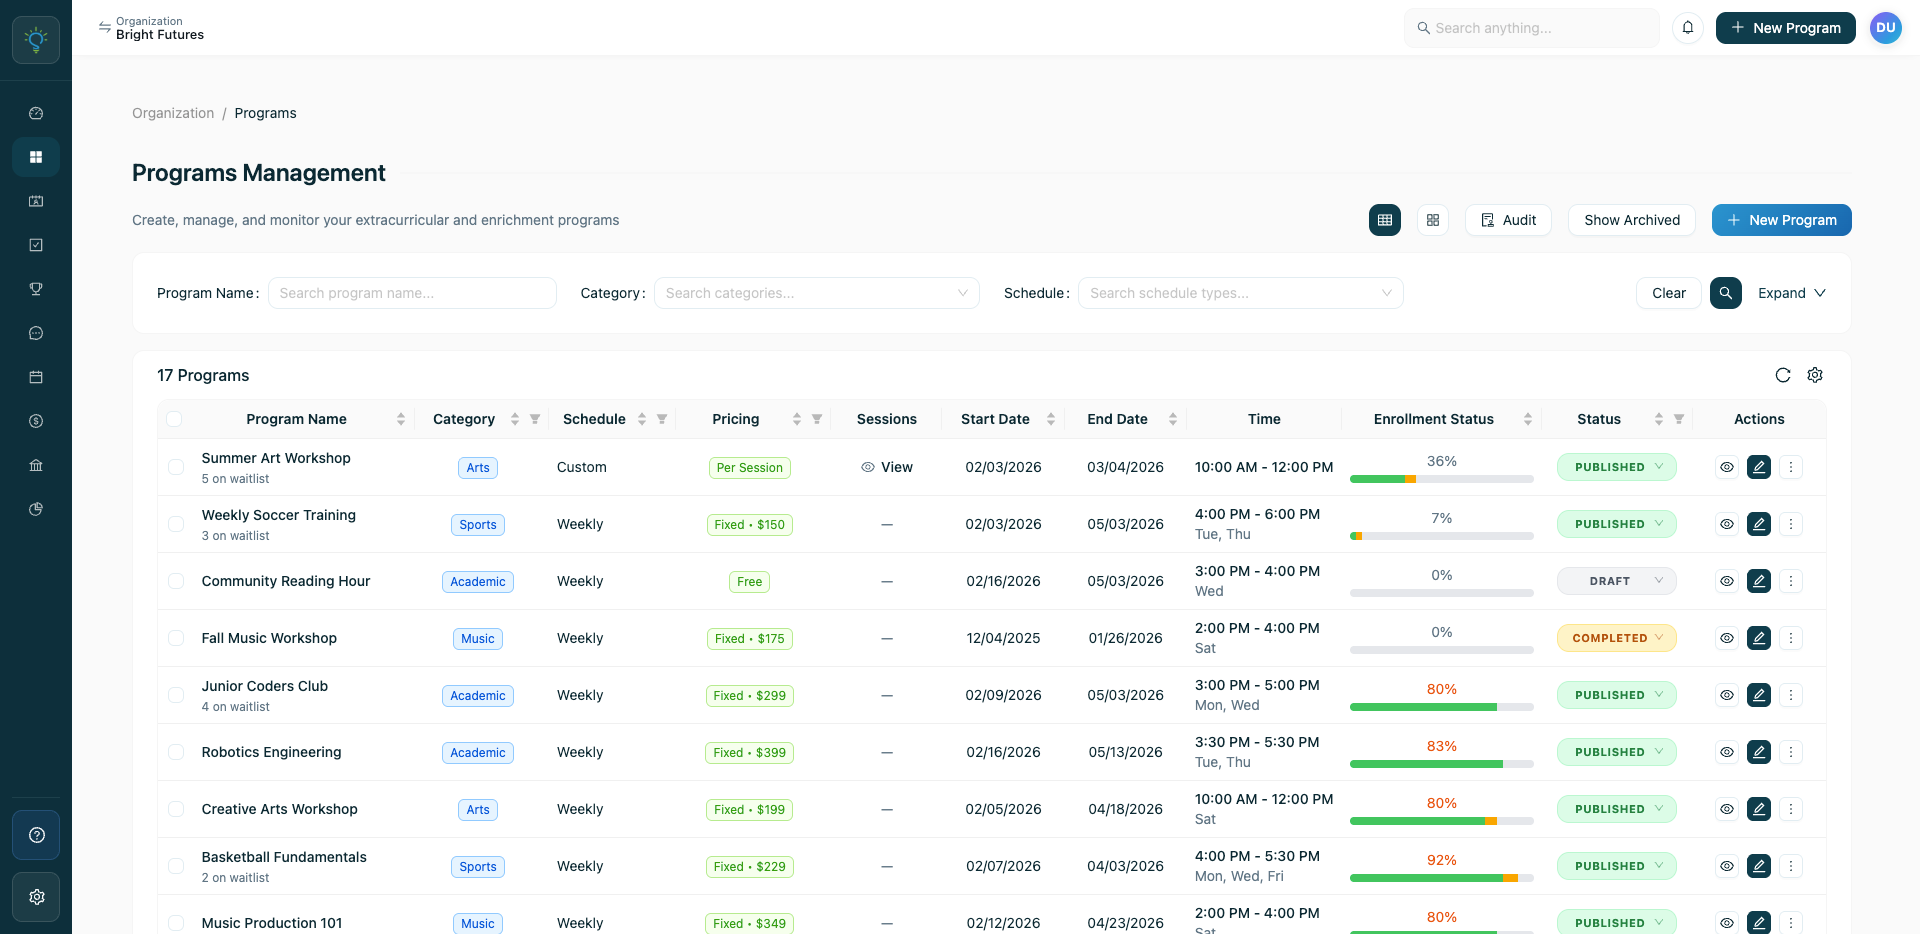Check the select-all header checkbox
Screen dimensions: 1920x934
(x=174, y=419)
